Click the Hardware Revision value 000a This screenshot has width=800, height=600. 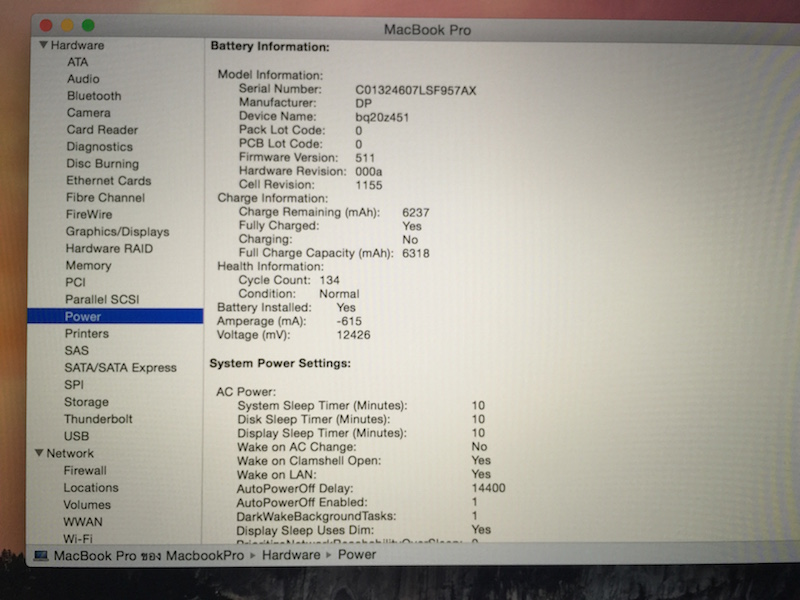pos(369,171)
